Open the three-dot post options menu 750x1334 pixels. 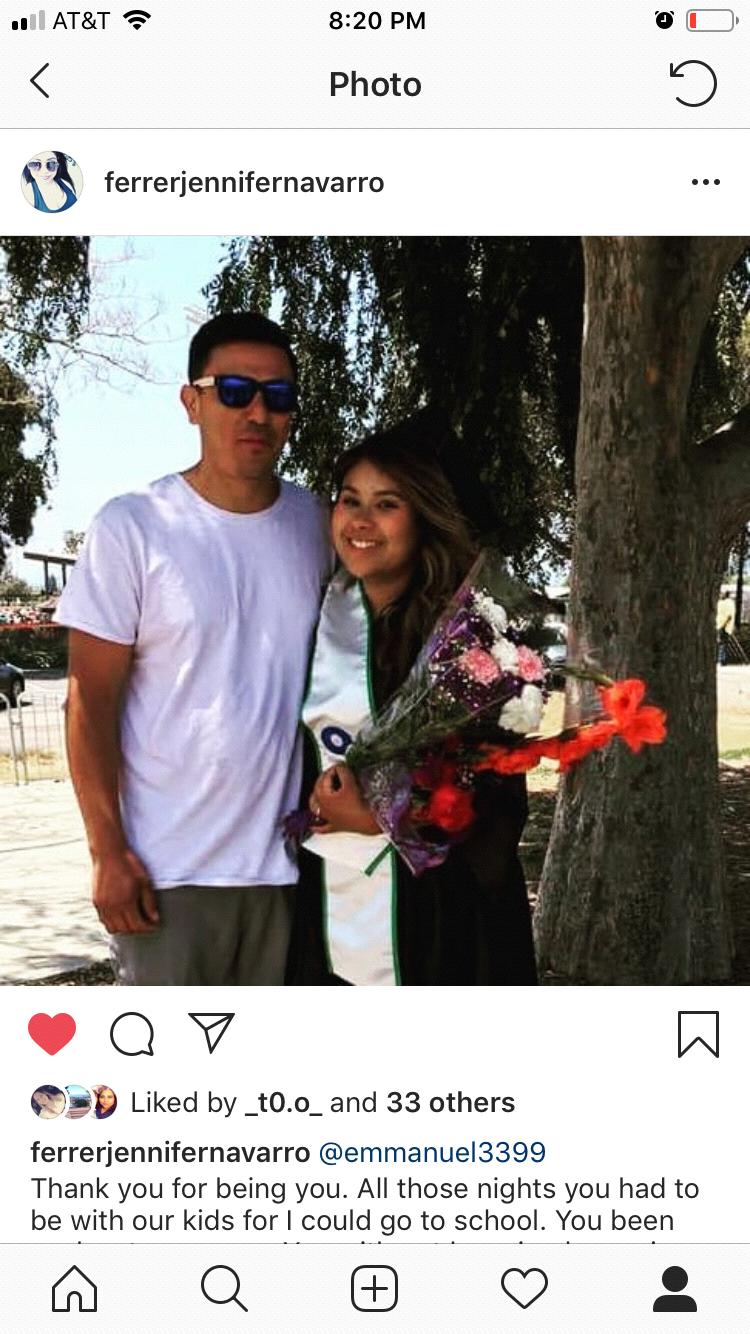pyautogui.click(x=705, y=182)
